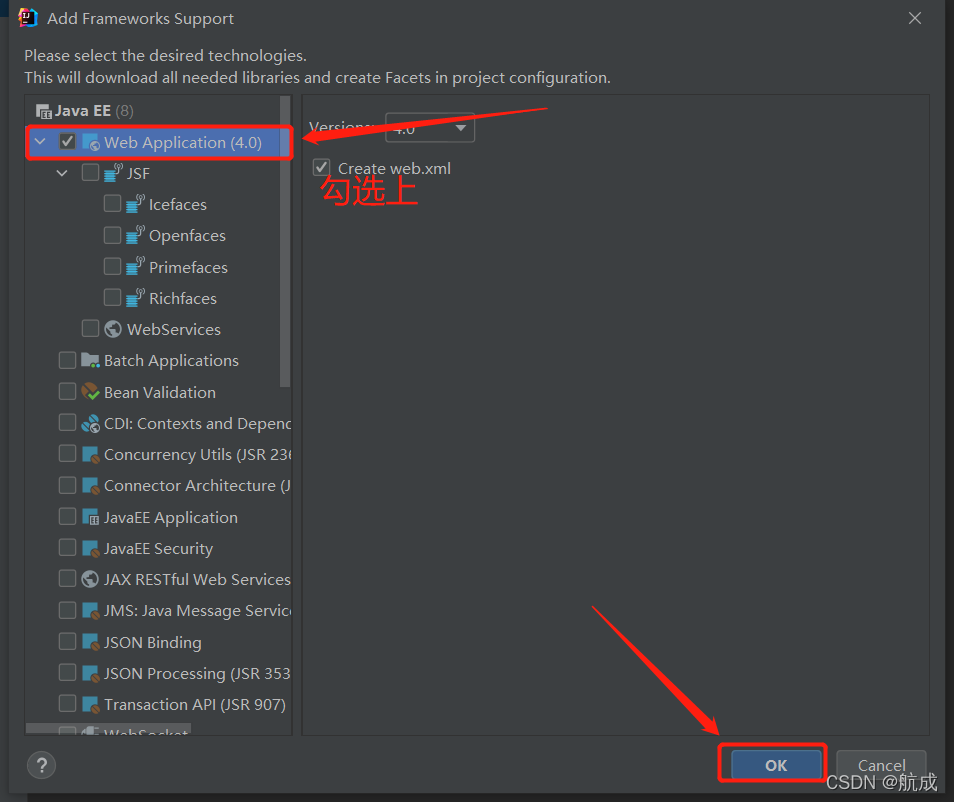Click the CDI Contexts icon
The height and width of the screenshot is (802, 954).
coord(91,423)
